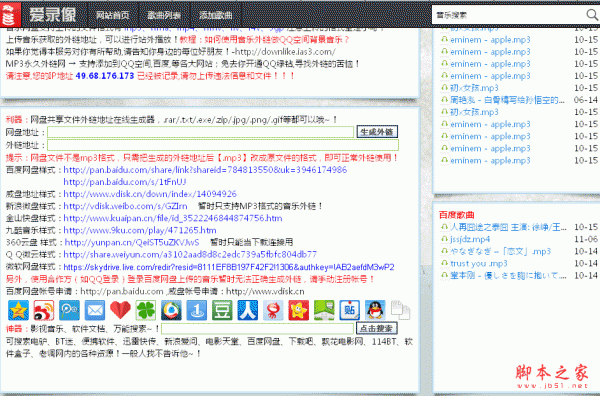Open the pan.baidu.com share/link sample URL
Viewport: 600px width, 396px height.
(205, 170)
